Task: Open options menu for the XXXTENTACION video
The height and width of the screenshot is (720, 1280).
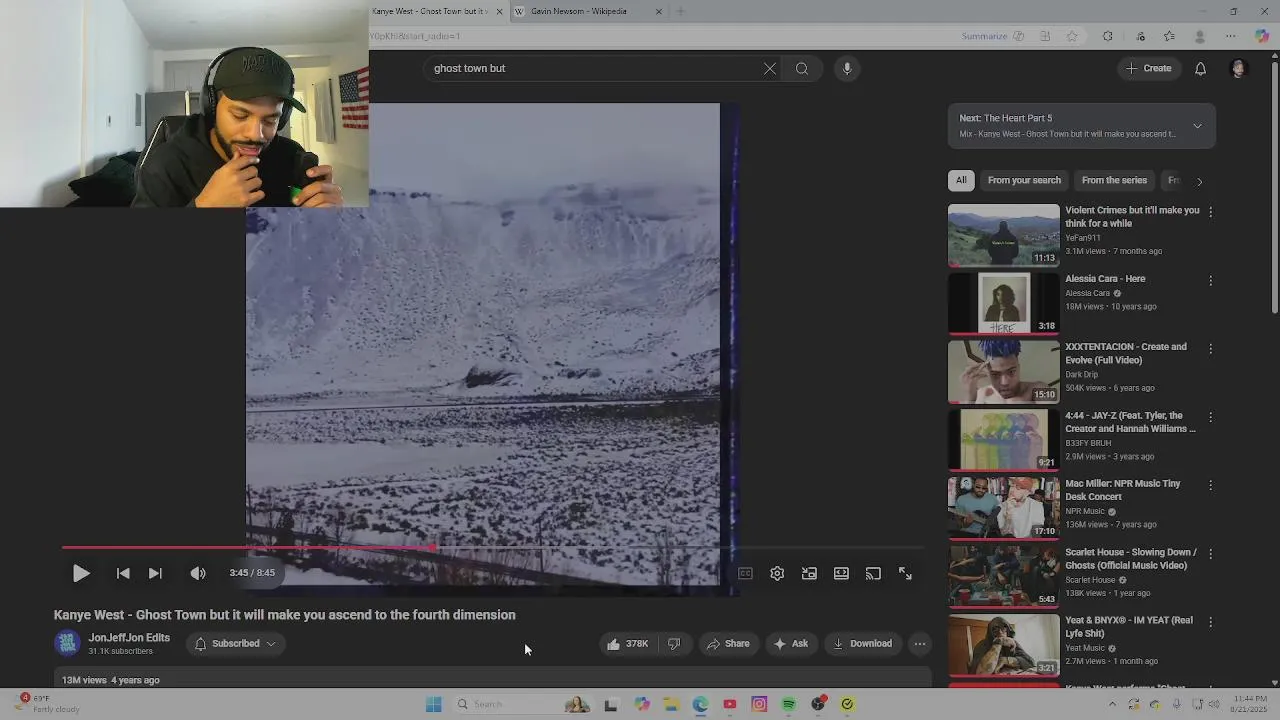Action: pyautogui.click(x=1210, y=349)
